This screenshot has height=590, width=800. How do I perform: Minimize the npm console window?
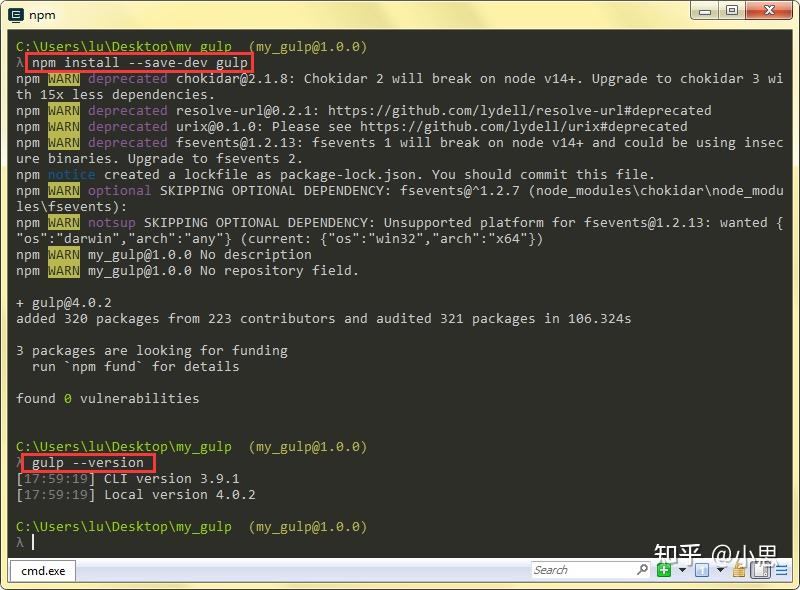pyautogui.click(x=705, y=11)
